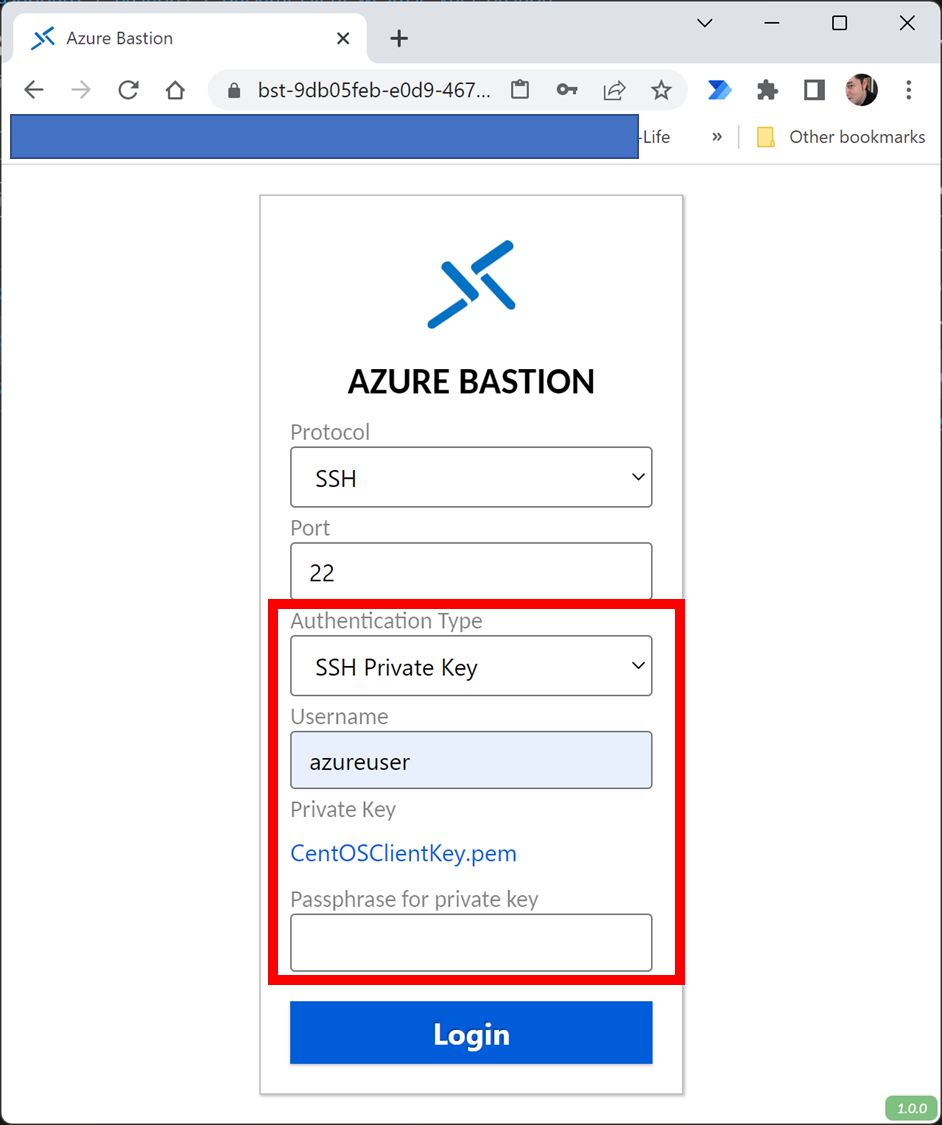View site info via the lock icon

(234, 90)
